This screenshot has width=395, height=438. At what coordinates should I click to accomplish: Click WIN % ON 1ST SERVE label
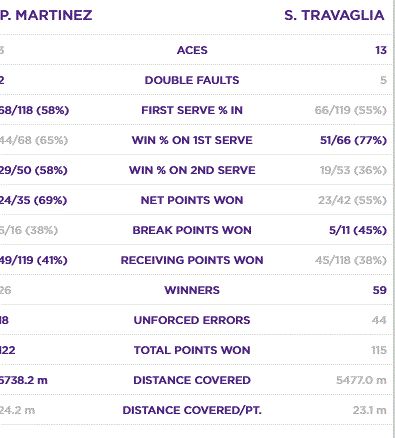pos(192,140)
